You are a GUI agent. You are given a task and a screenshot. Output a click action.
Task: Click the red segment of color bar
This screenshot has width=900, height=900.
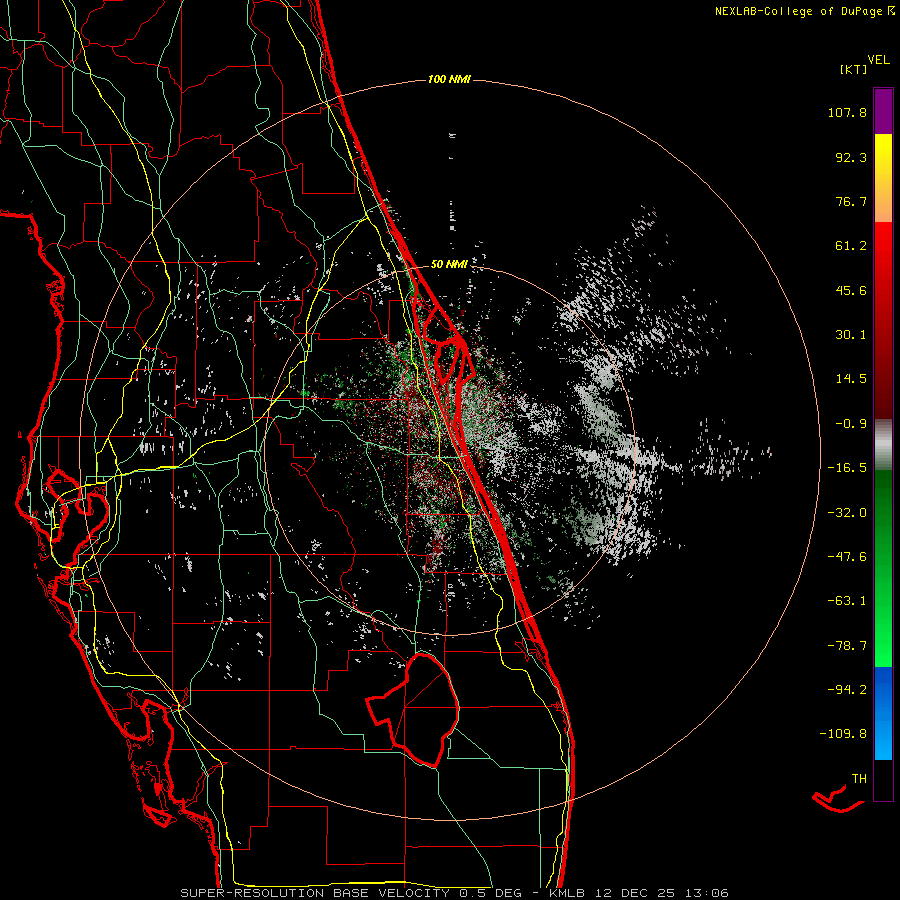[x=883, y=320]
